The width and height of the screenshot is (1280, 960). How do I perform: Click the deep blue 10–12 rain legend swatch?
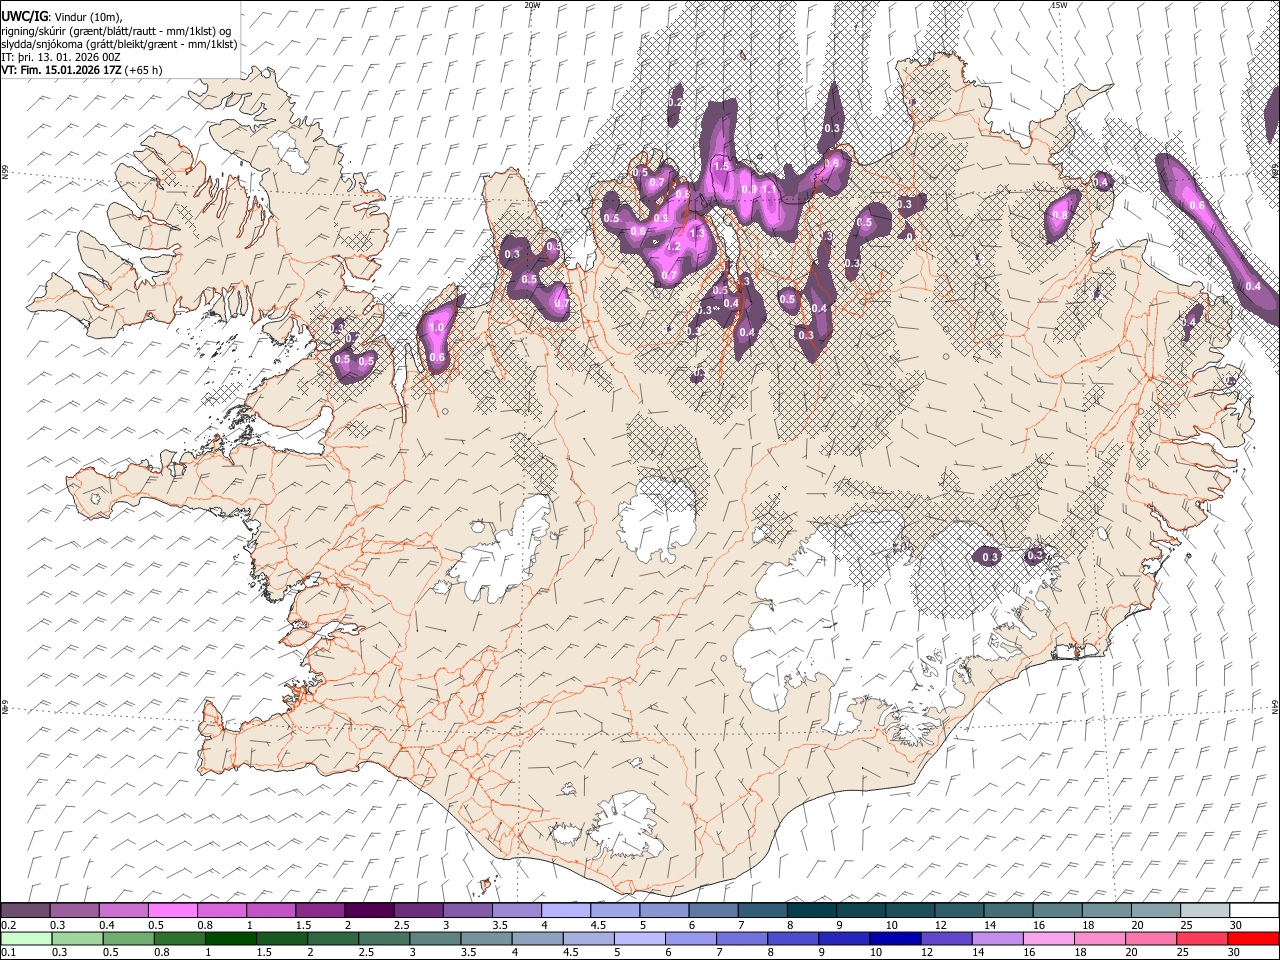click(895, 938)
